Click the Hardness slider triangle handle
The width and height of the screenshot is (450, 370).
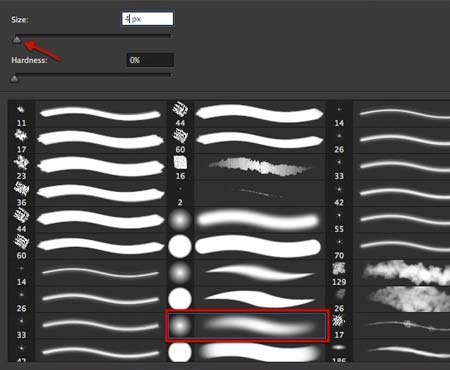pyautogui.click(x=14, y=78)
